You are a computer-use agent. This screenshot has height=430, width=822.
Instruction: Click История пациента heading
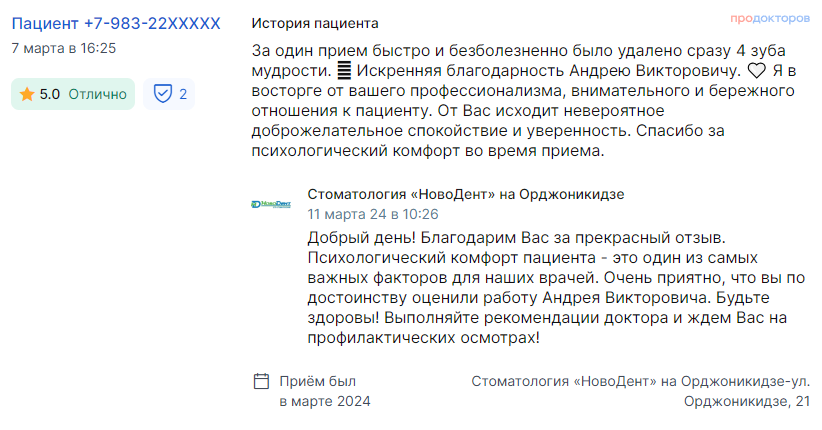[x=315, y=24]
